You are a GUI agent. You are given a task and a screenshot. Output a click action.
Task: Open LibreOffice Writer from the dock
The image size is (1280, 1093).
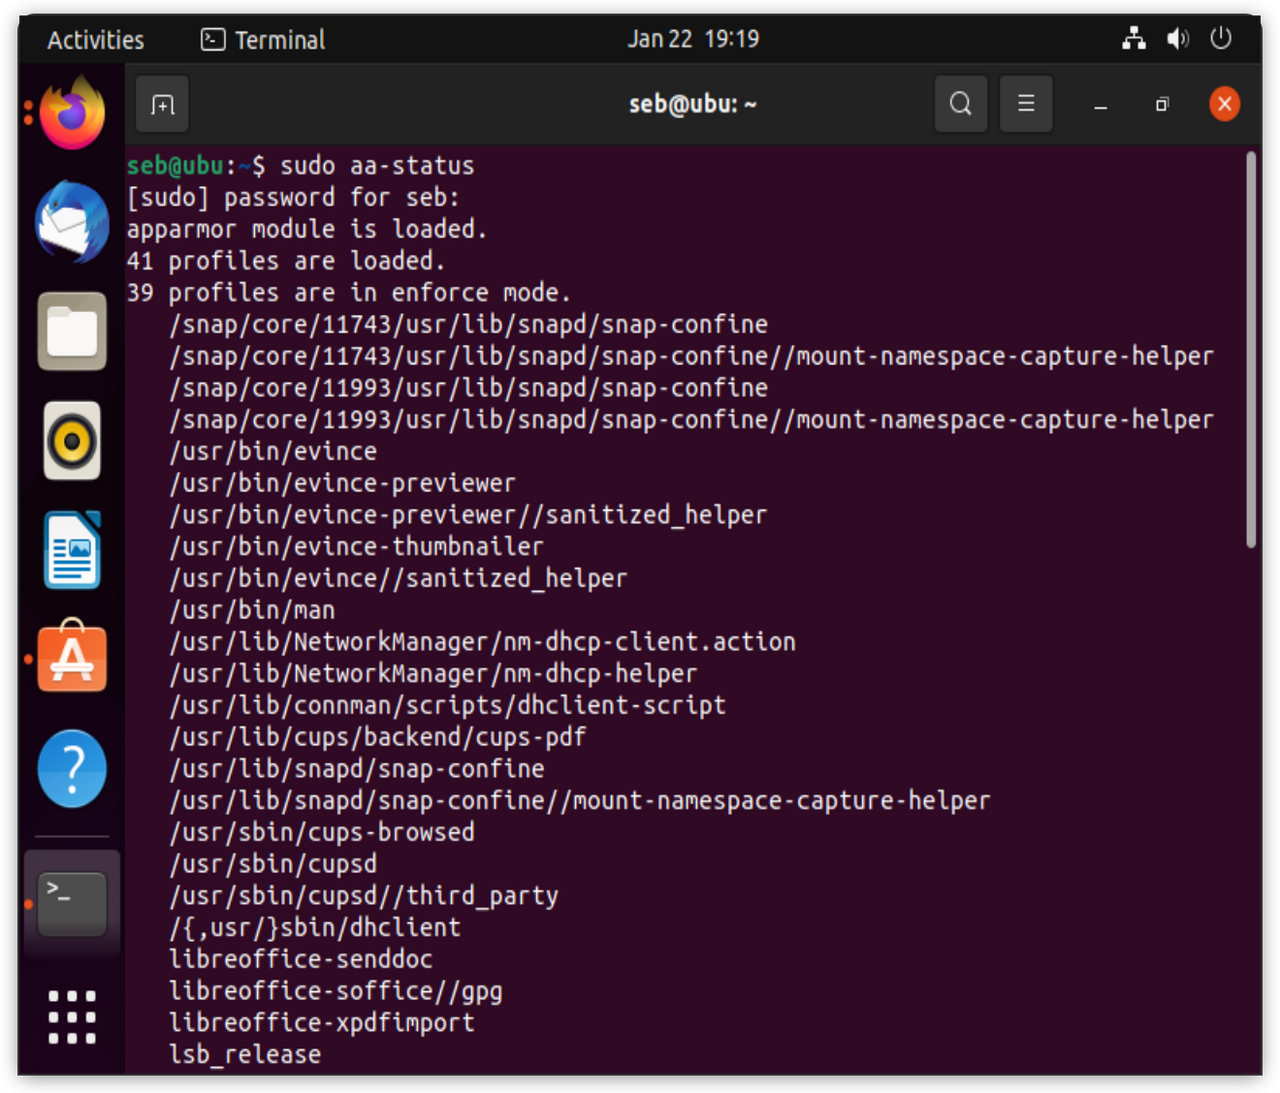[72, 550]
